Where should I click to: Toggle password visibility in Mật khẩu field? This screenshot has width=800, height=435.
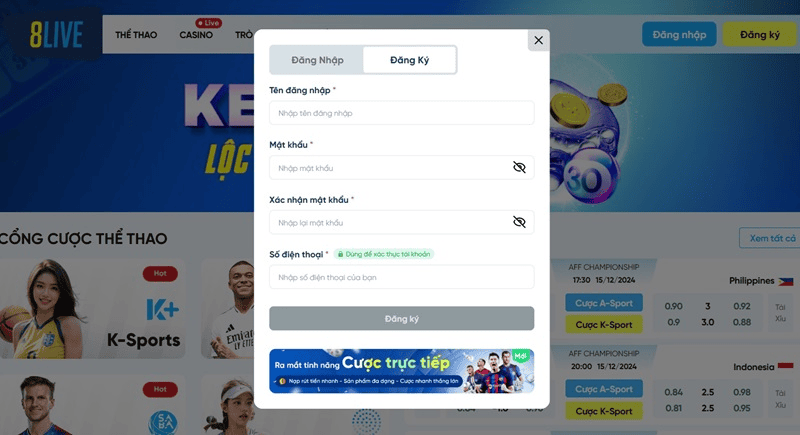[x=519, y=167]
